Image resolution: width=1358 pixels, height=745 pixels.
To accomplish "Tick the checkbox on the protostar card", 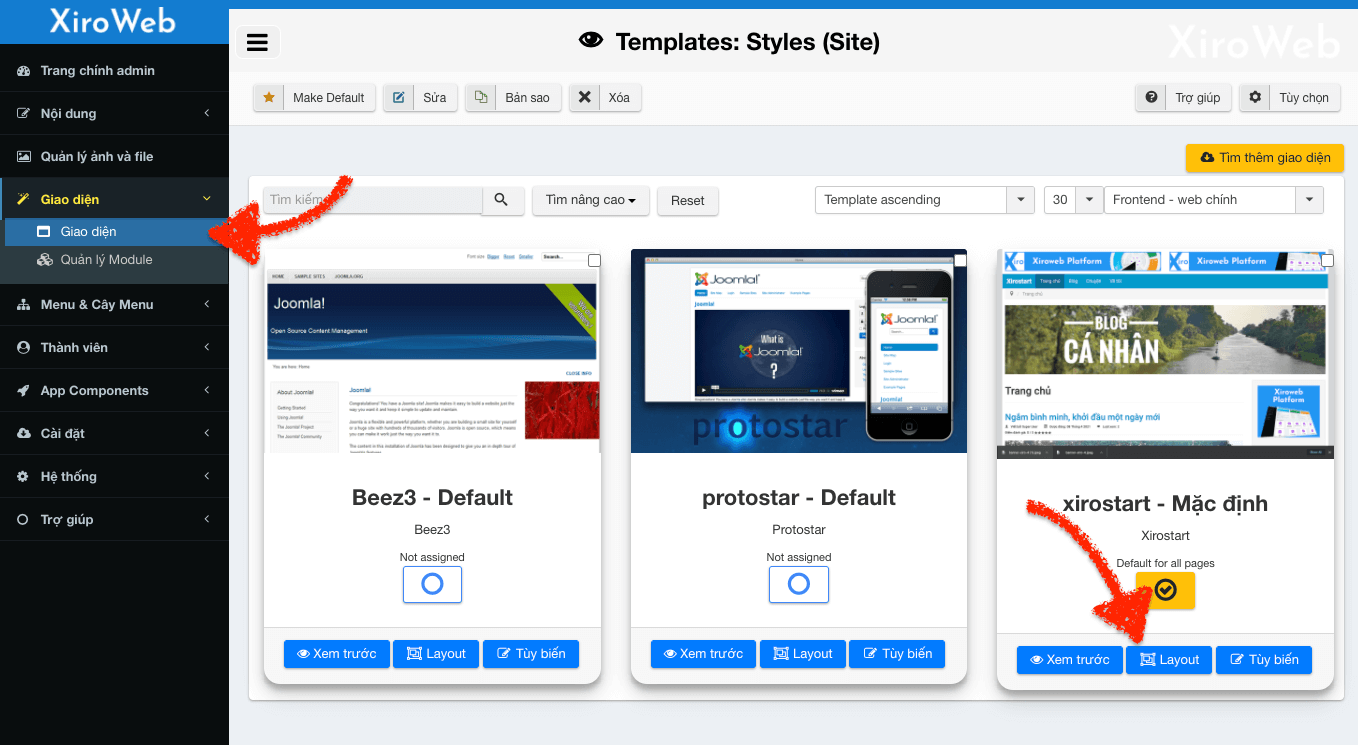I will pos(961,260).
